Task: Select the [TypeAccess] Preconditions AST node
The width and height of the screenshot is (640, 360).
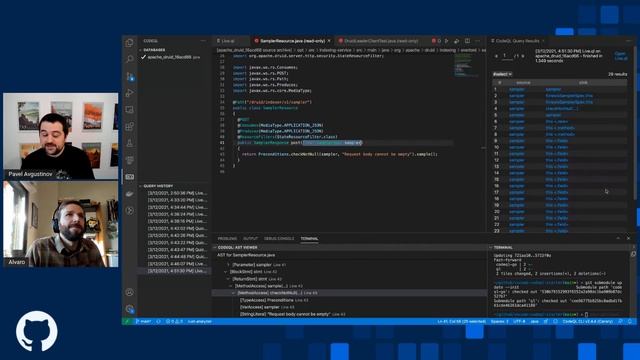Action: tap(274, 300)
